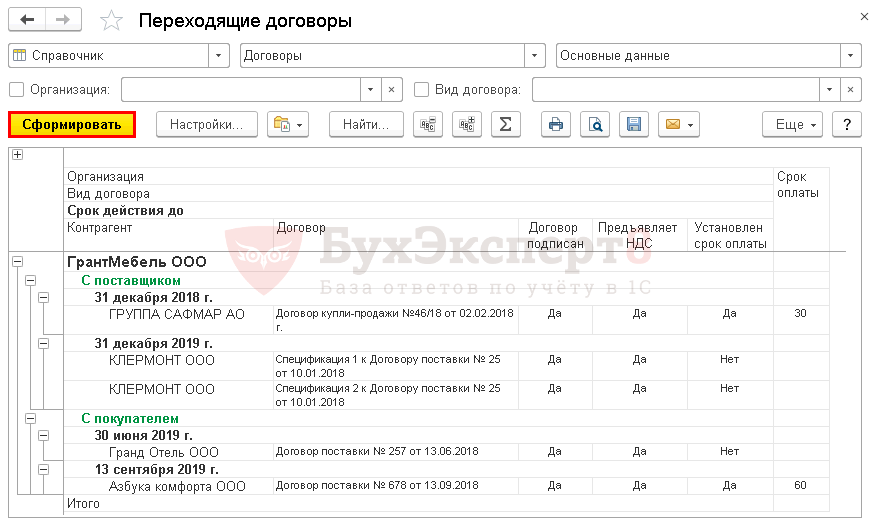Click the Срок оплаты value 60

[x=800, y=486]
